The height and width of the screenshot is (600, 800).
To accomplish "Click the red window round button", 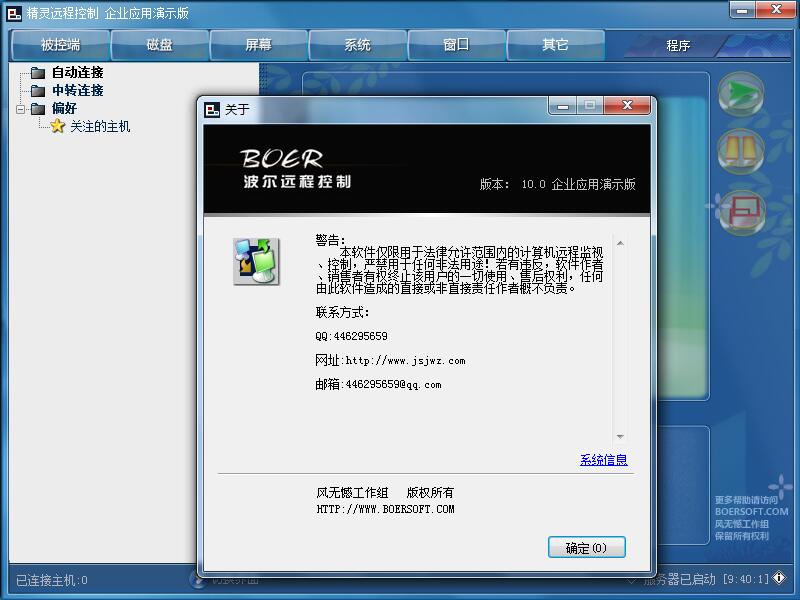I will pos(740,212).
